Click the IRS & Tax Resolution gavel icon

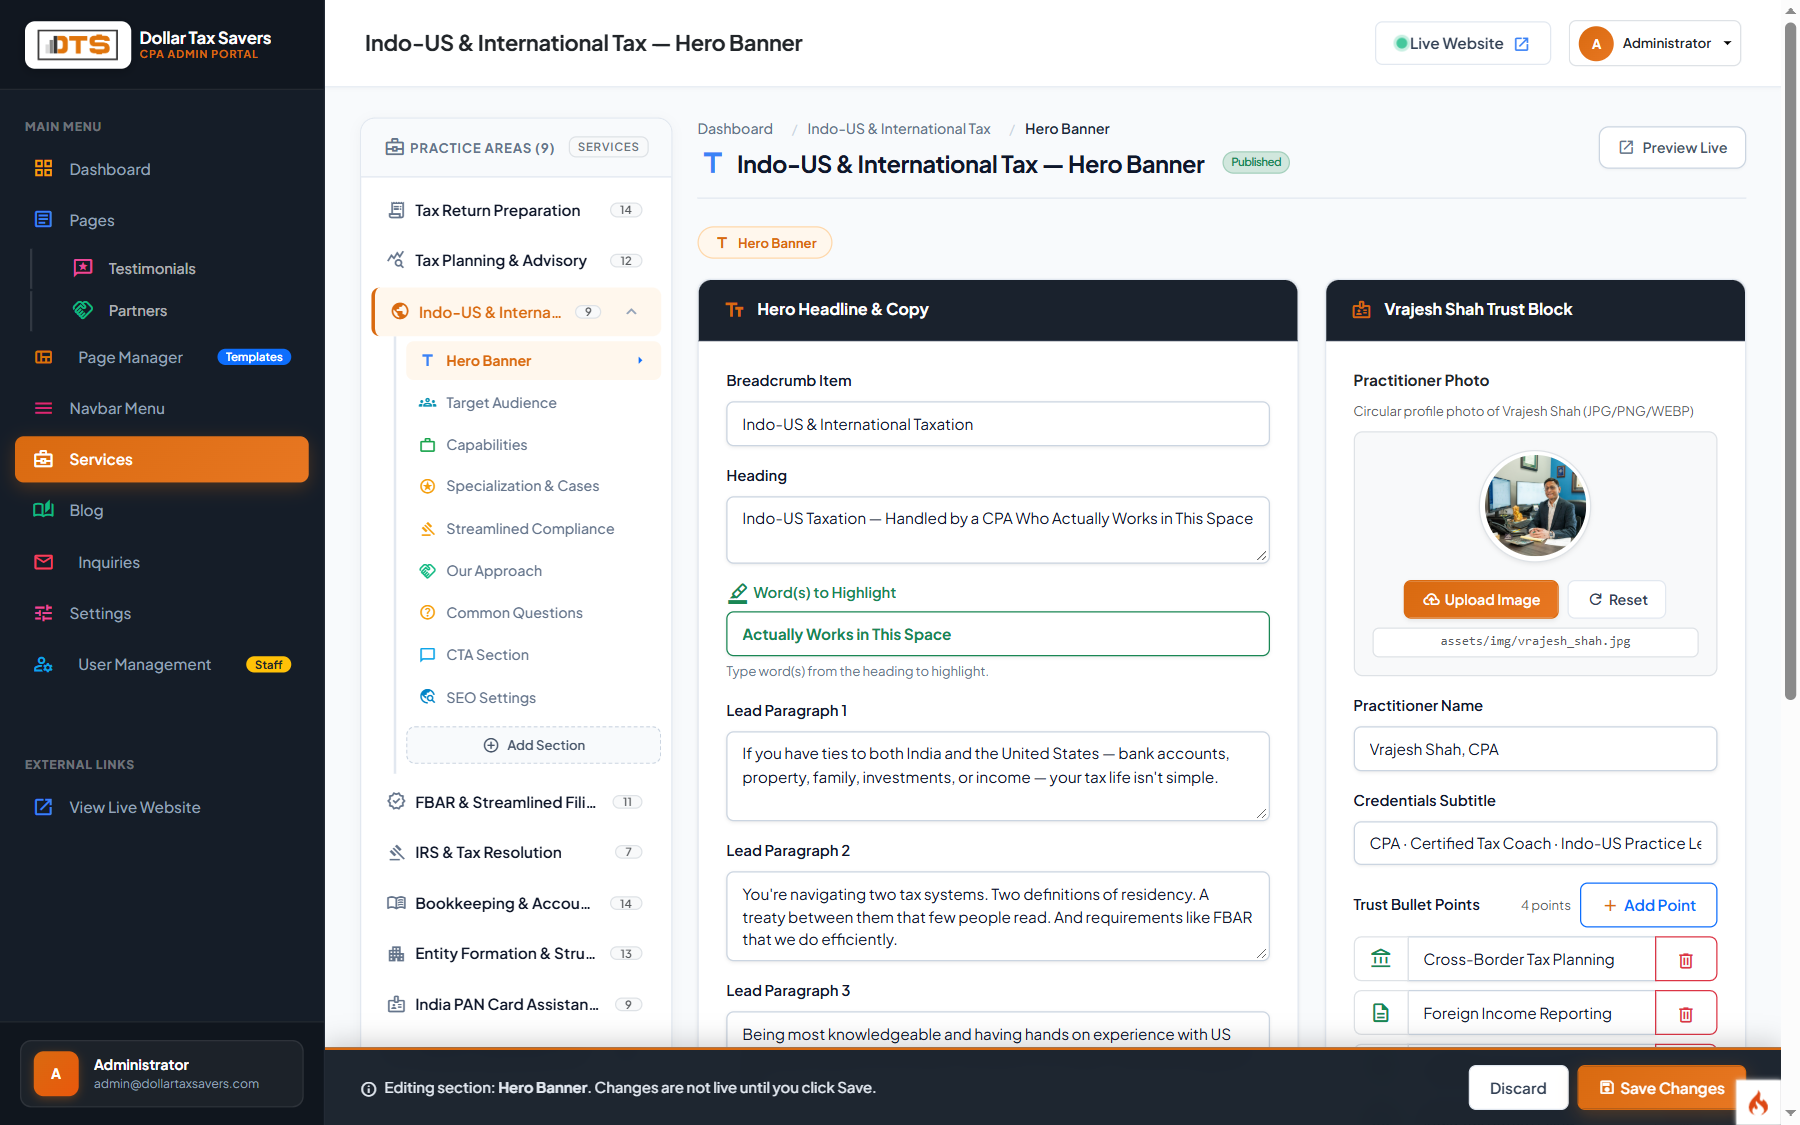click(396, 852)
